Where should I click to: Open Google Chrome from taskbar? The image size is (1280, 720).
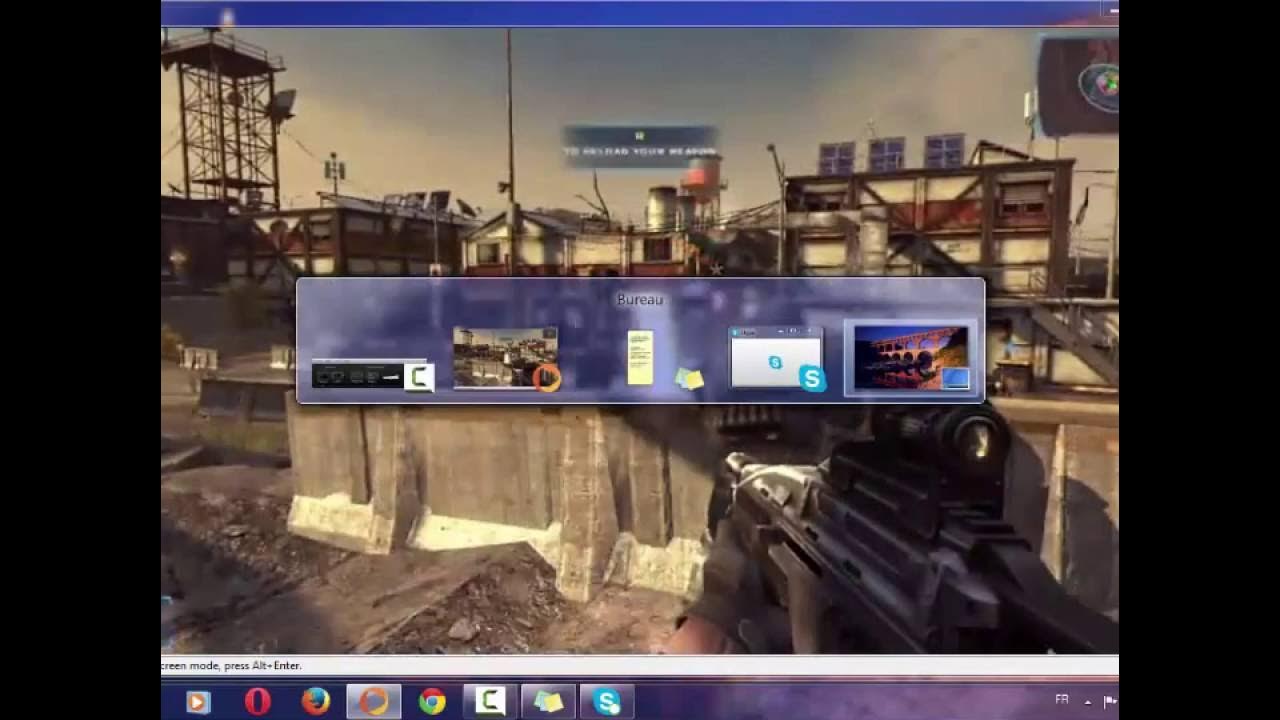(x=432, y=702)
